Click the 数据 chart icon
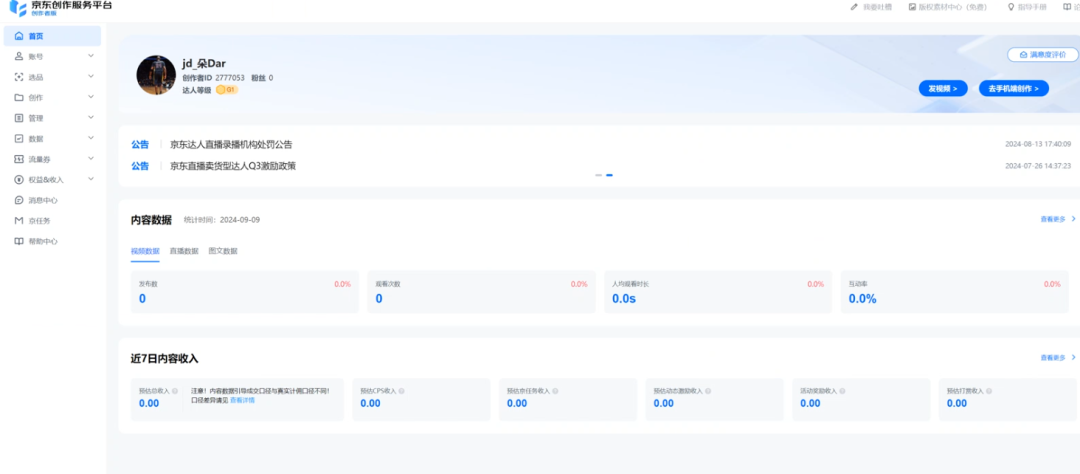1080x474 pixels. (x=19, y=138)
